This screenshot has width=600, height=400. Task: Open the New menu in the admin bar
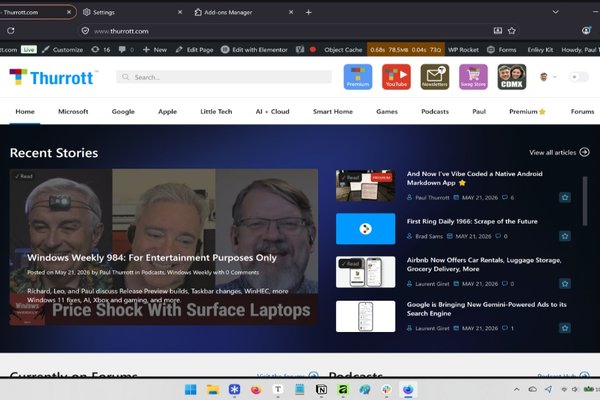coord(155,49)
